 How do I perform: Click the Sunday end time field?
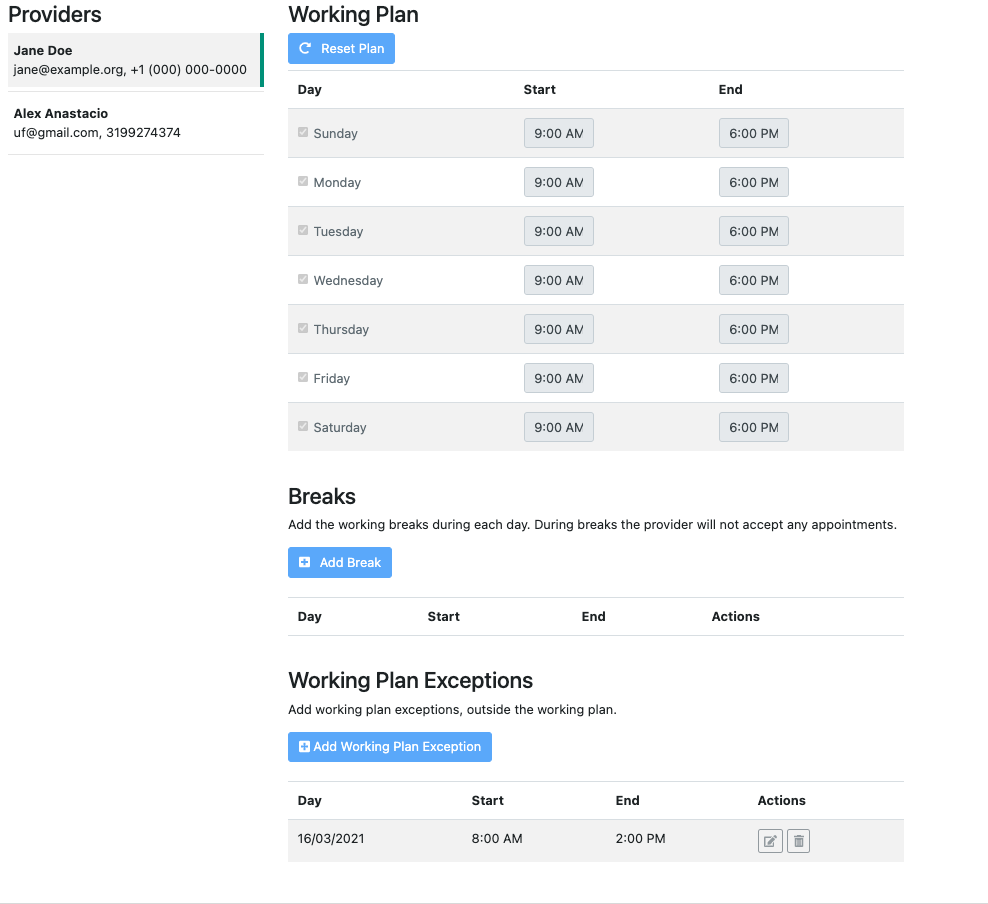pos(754,133)
